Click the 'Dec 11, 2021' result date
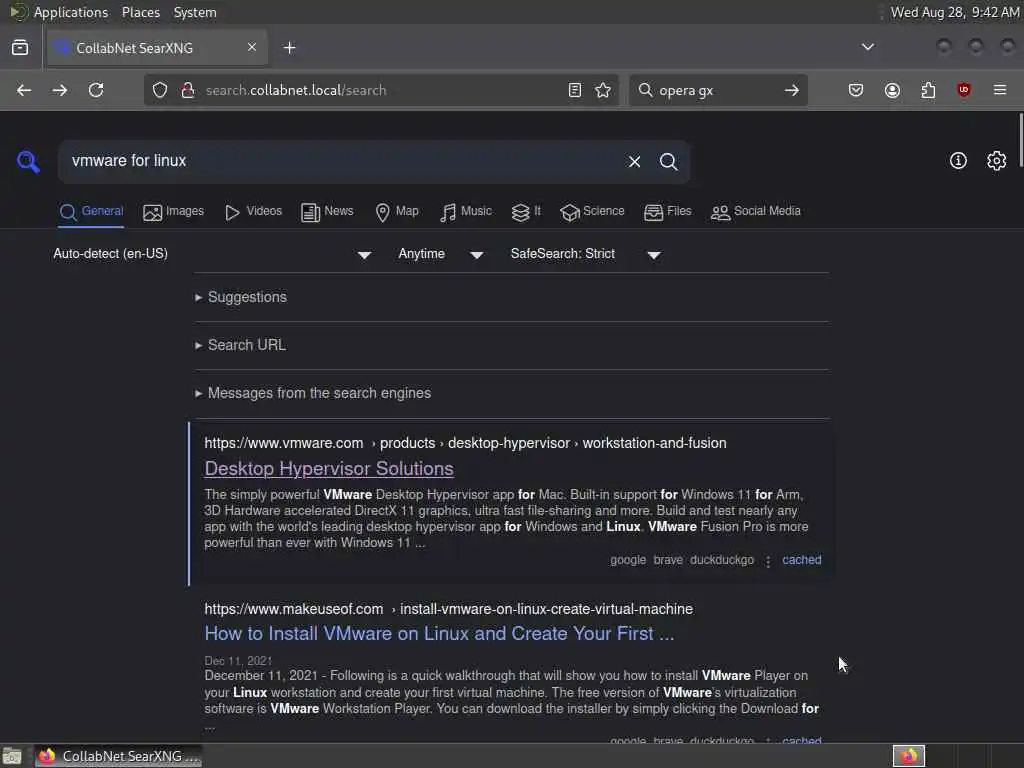This screenshot has height=768, width=1024. click(238, 661)
